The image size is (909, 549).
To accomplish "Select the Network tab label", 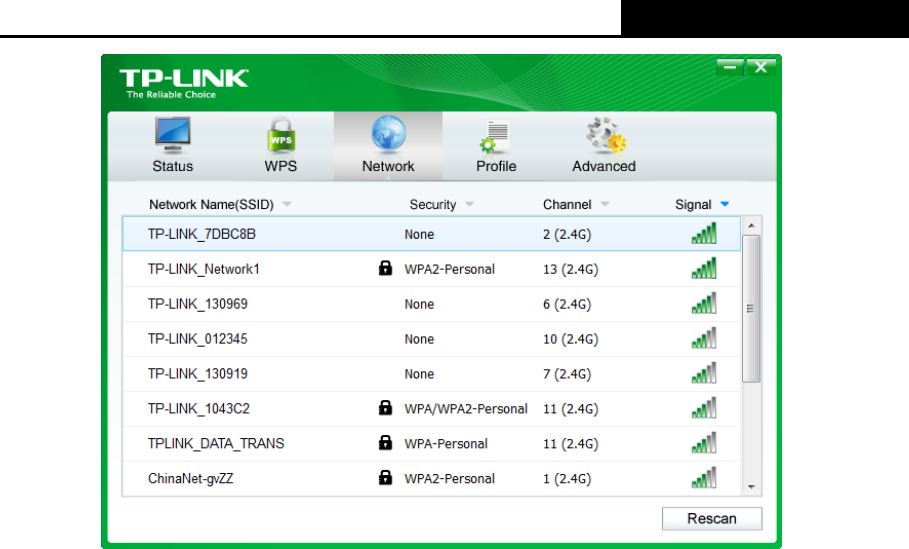I will [388, 166].
